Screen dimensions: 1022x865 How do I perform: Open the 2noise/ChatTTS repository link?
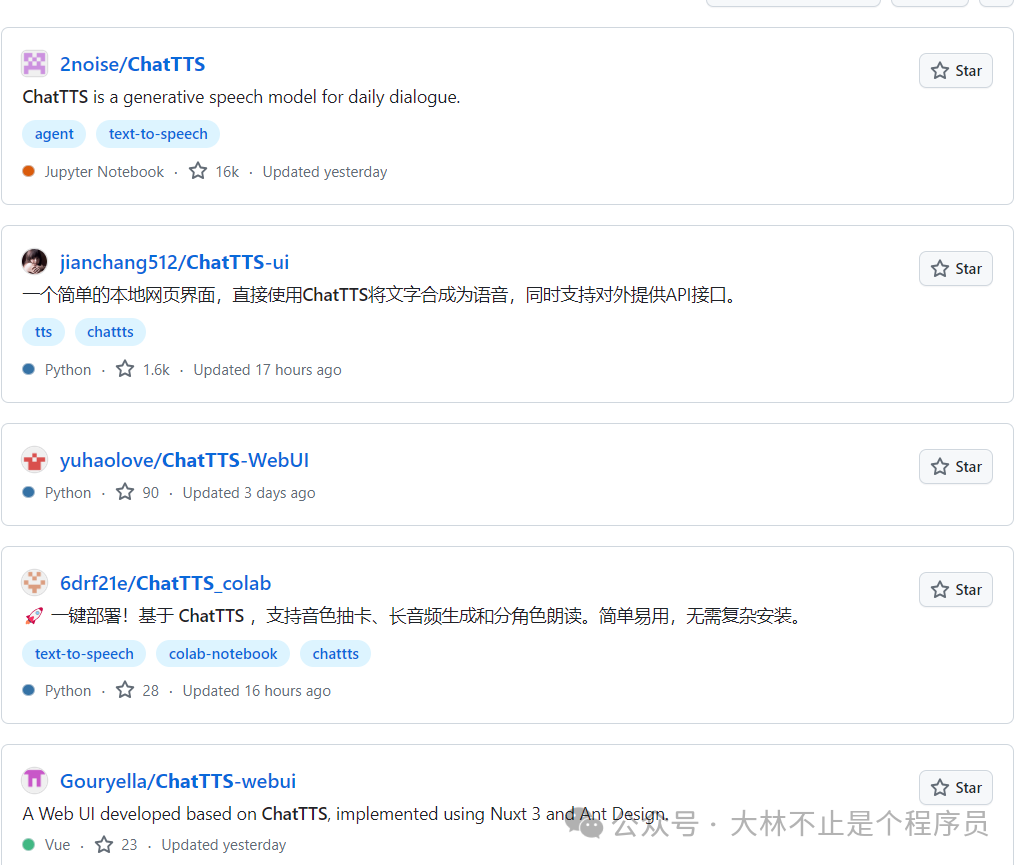coord(132,64)
